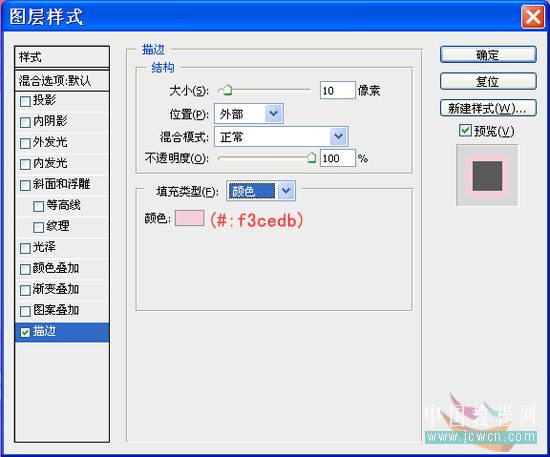550x457 pixels.
Task: Click the 不透明度 slider handle
Action: [311, 157]
